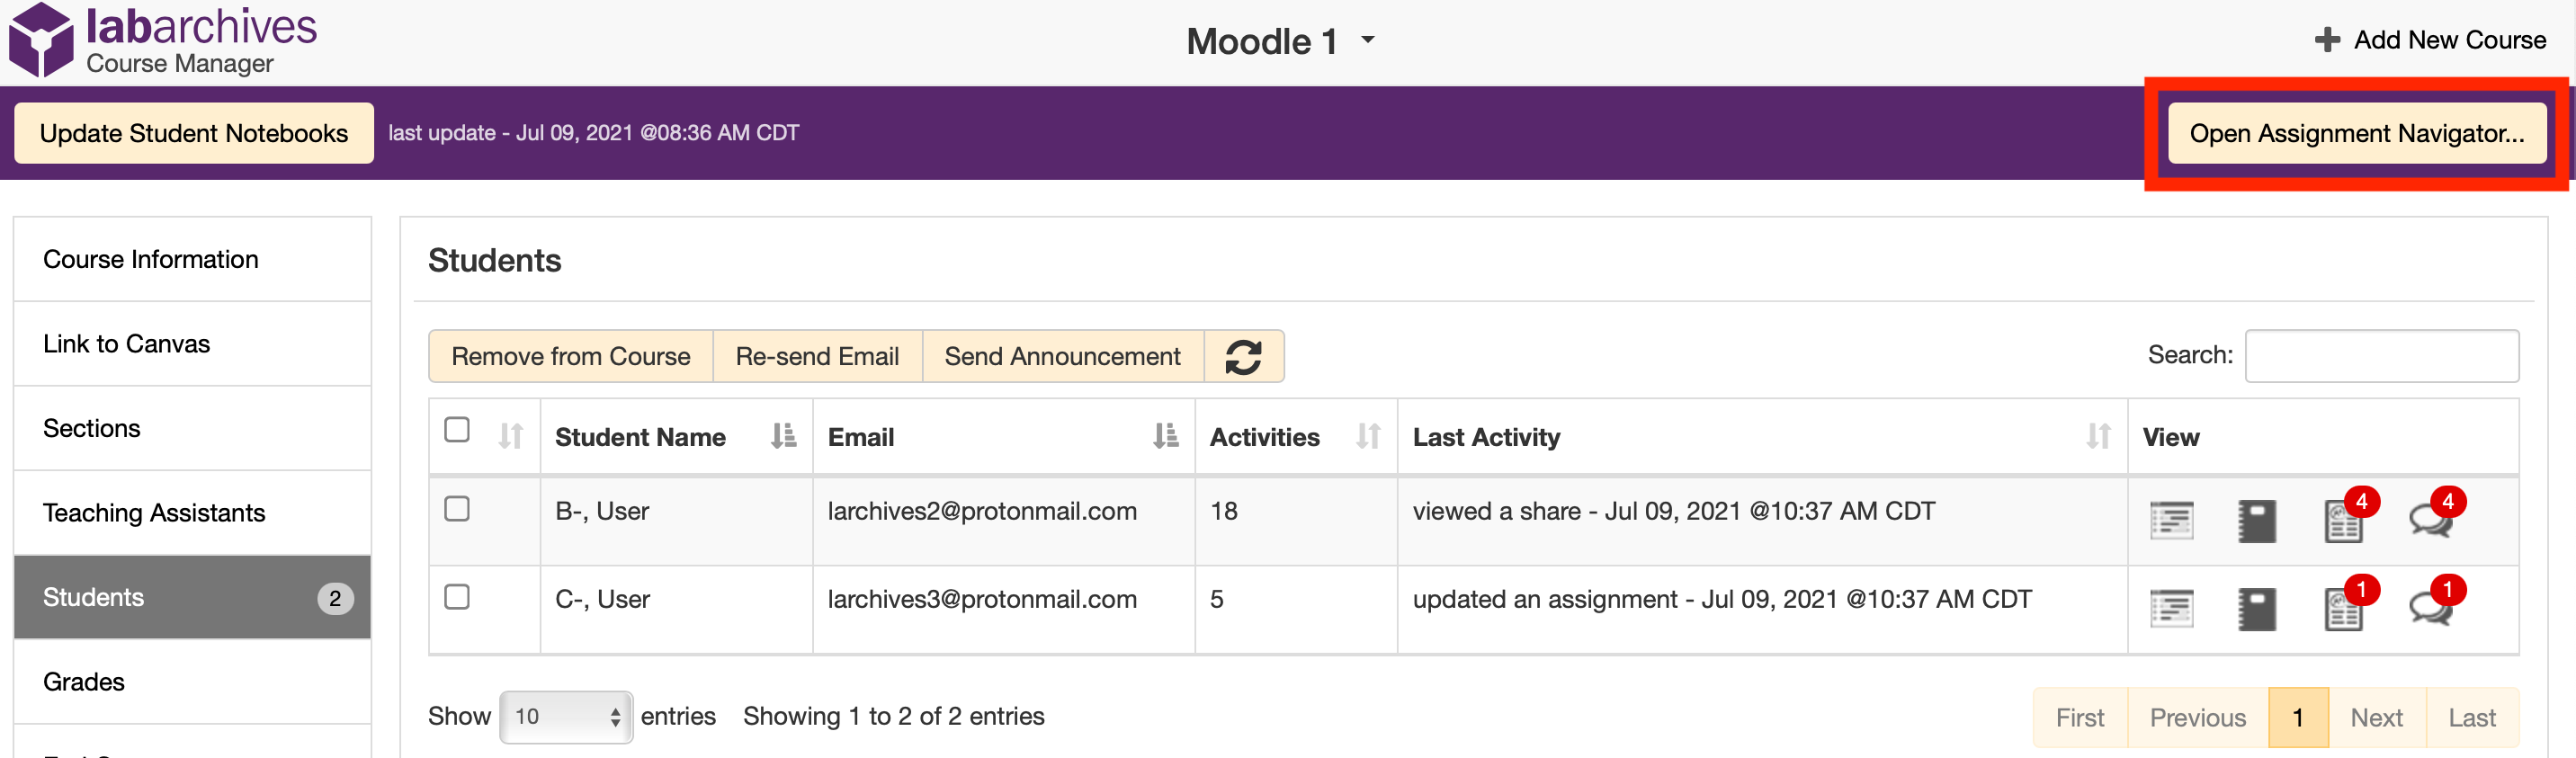Check the box for C-, User
This screenshot has height=758, width=2576.
[457, 597]
